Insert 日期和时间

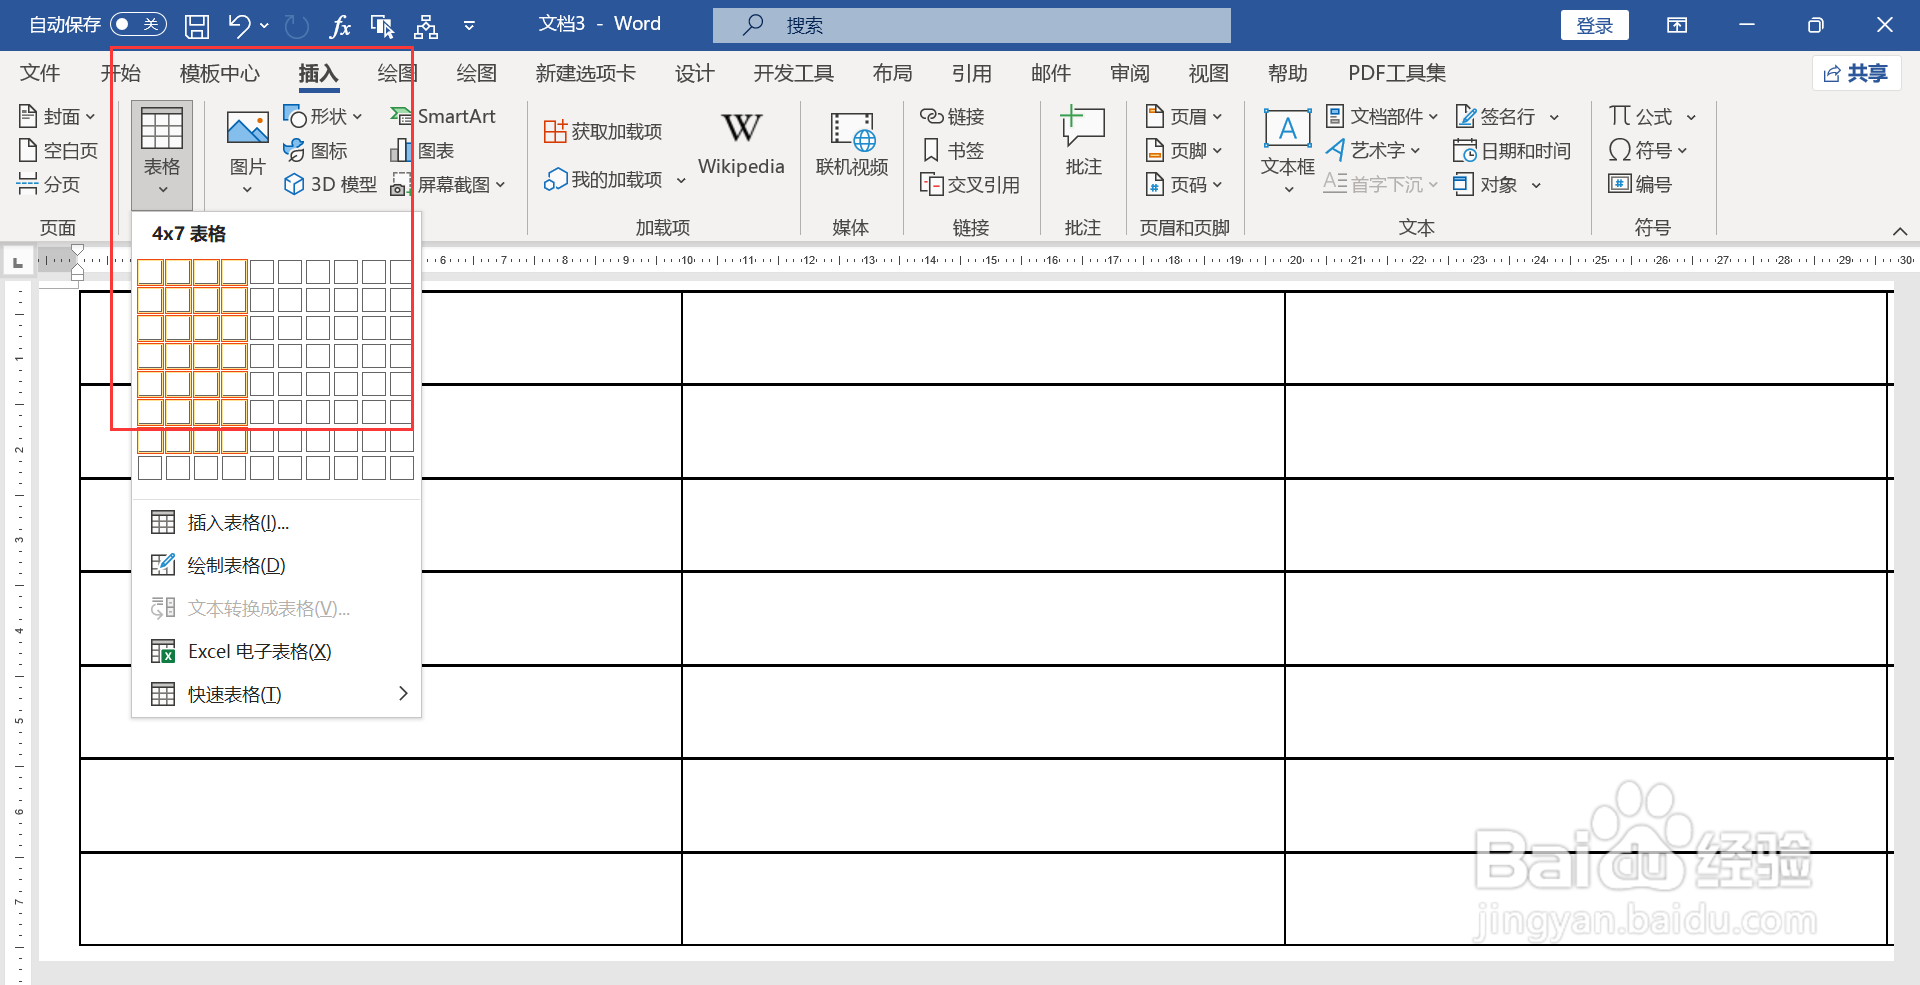coord(1512,151)
